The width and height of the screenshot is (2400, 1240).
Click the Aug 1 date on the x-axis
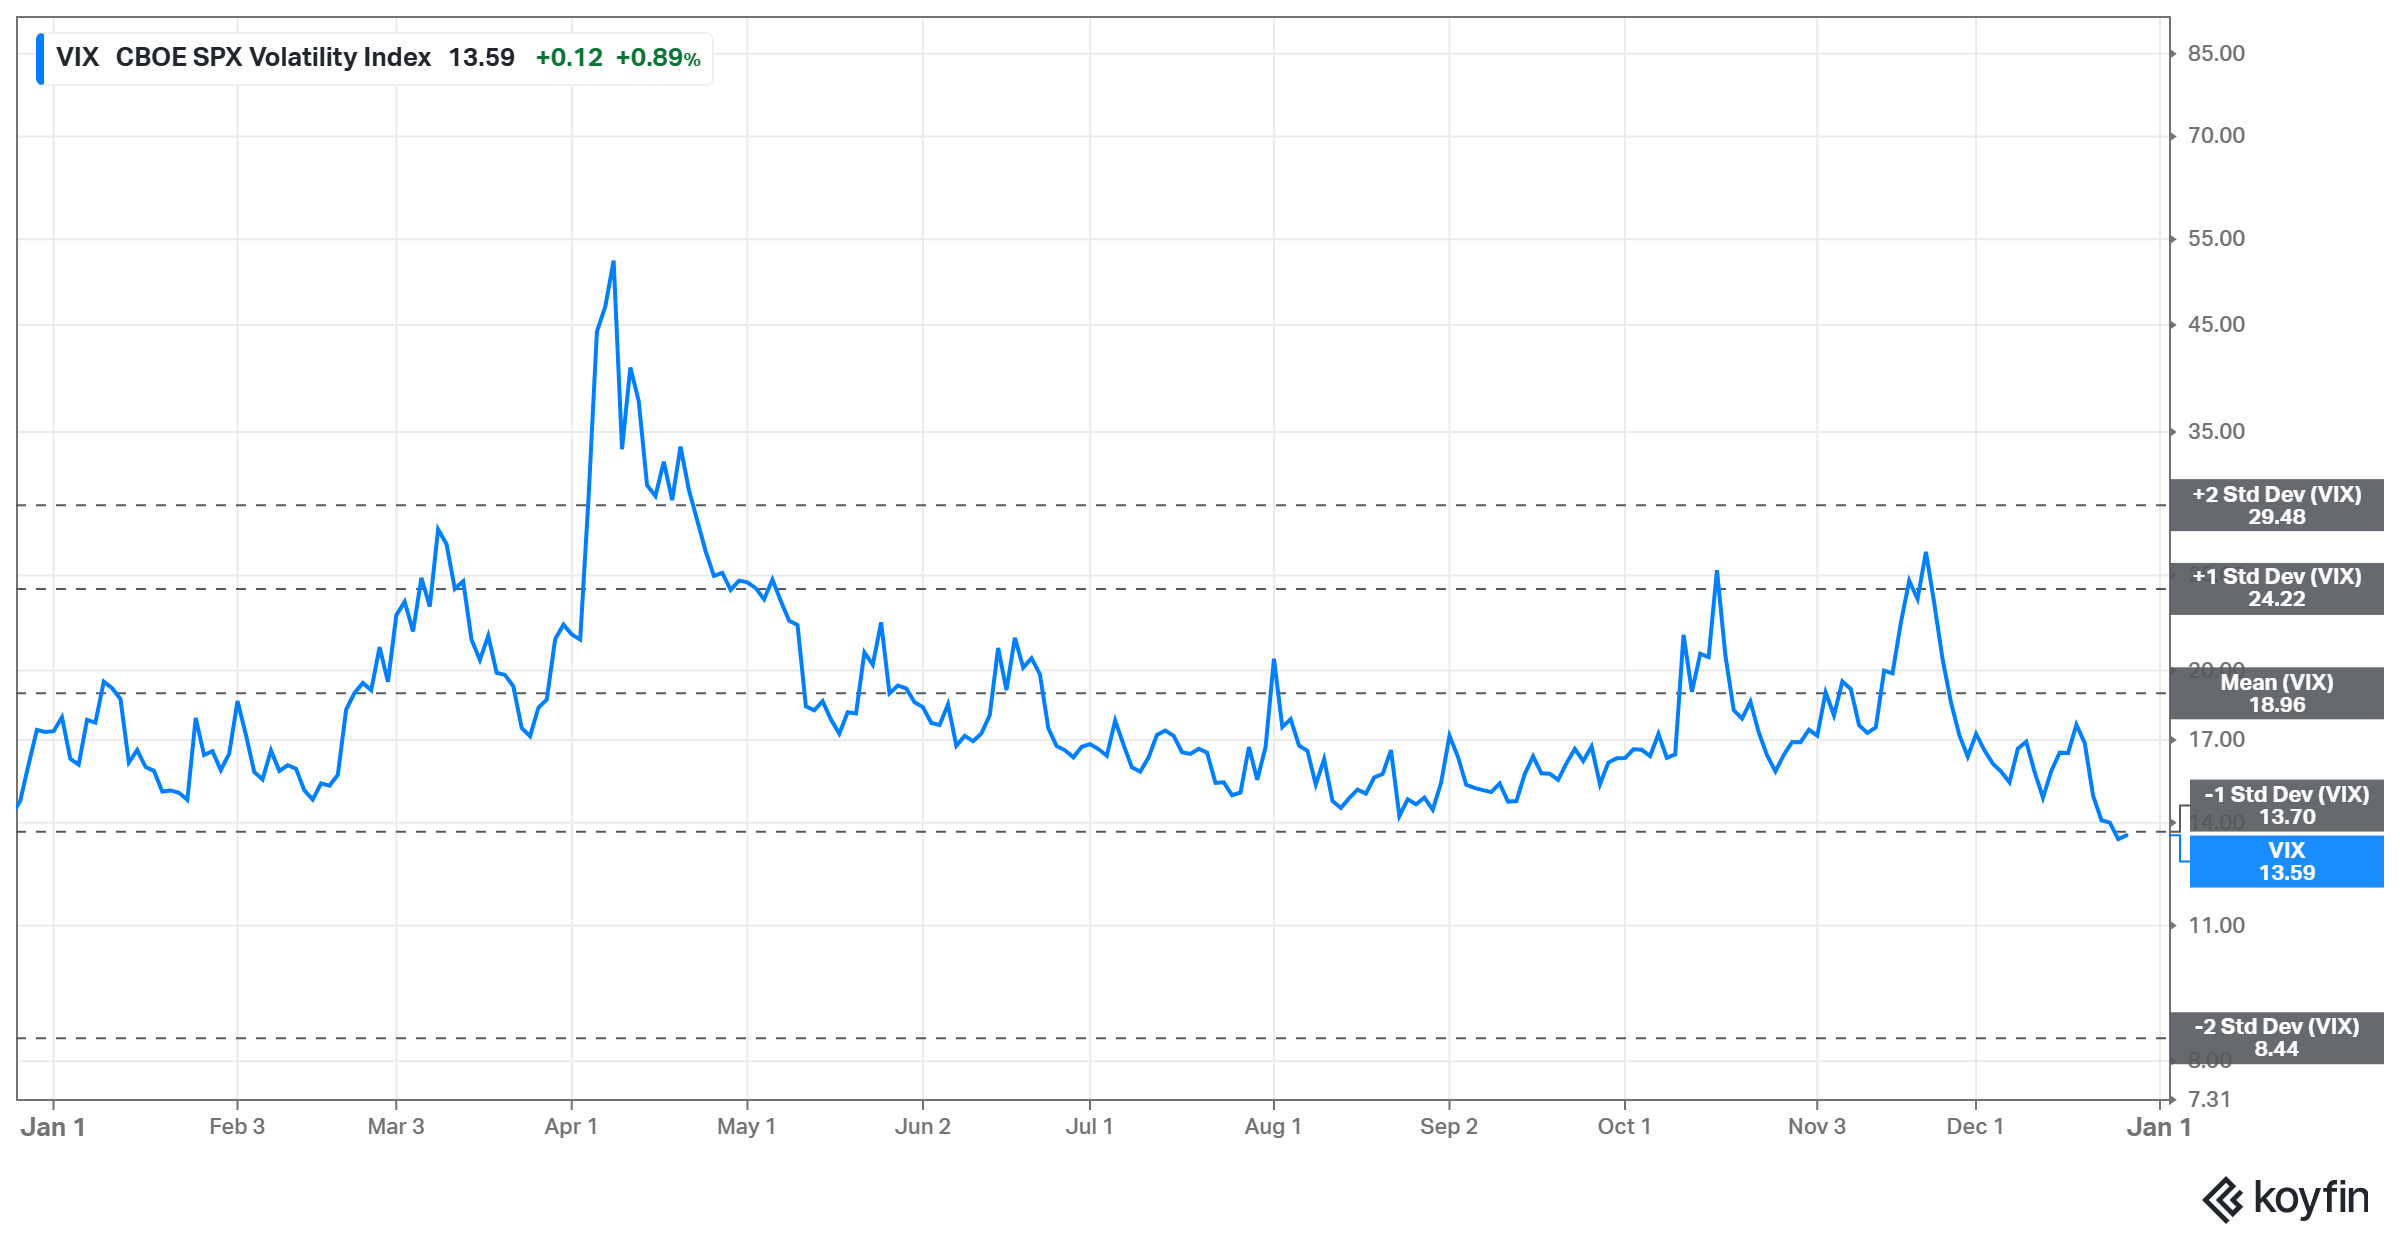[1273, 1127]
